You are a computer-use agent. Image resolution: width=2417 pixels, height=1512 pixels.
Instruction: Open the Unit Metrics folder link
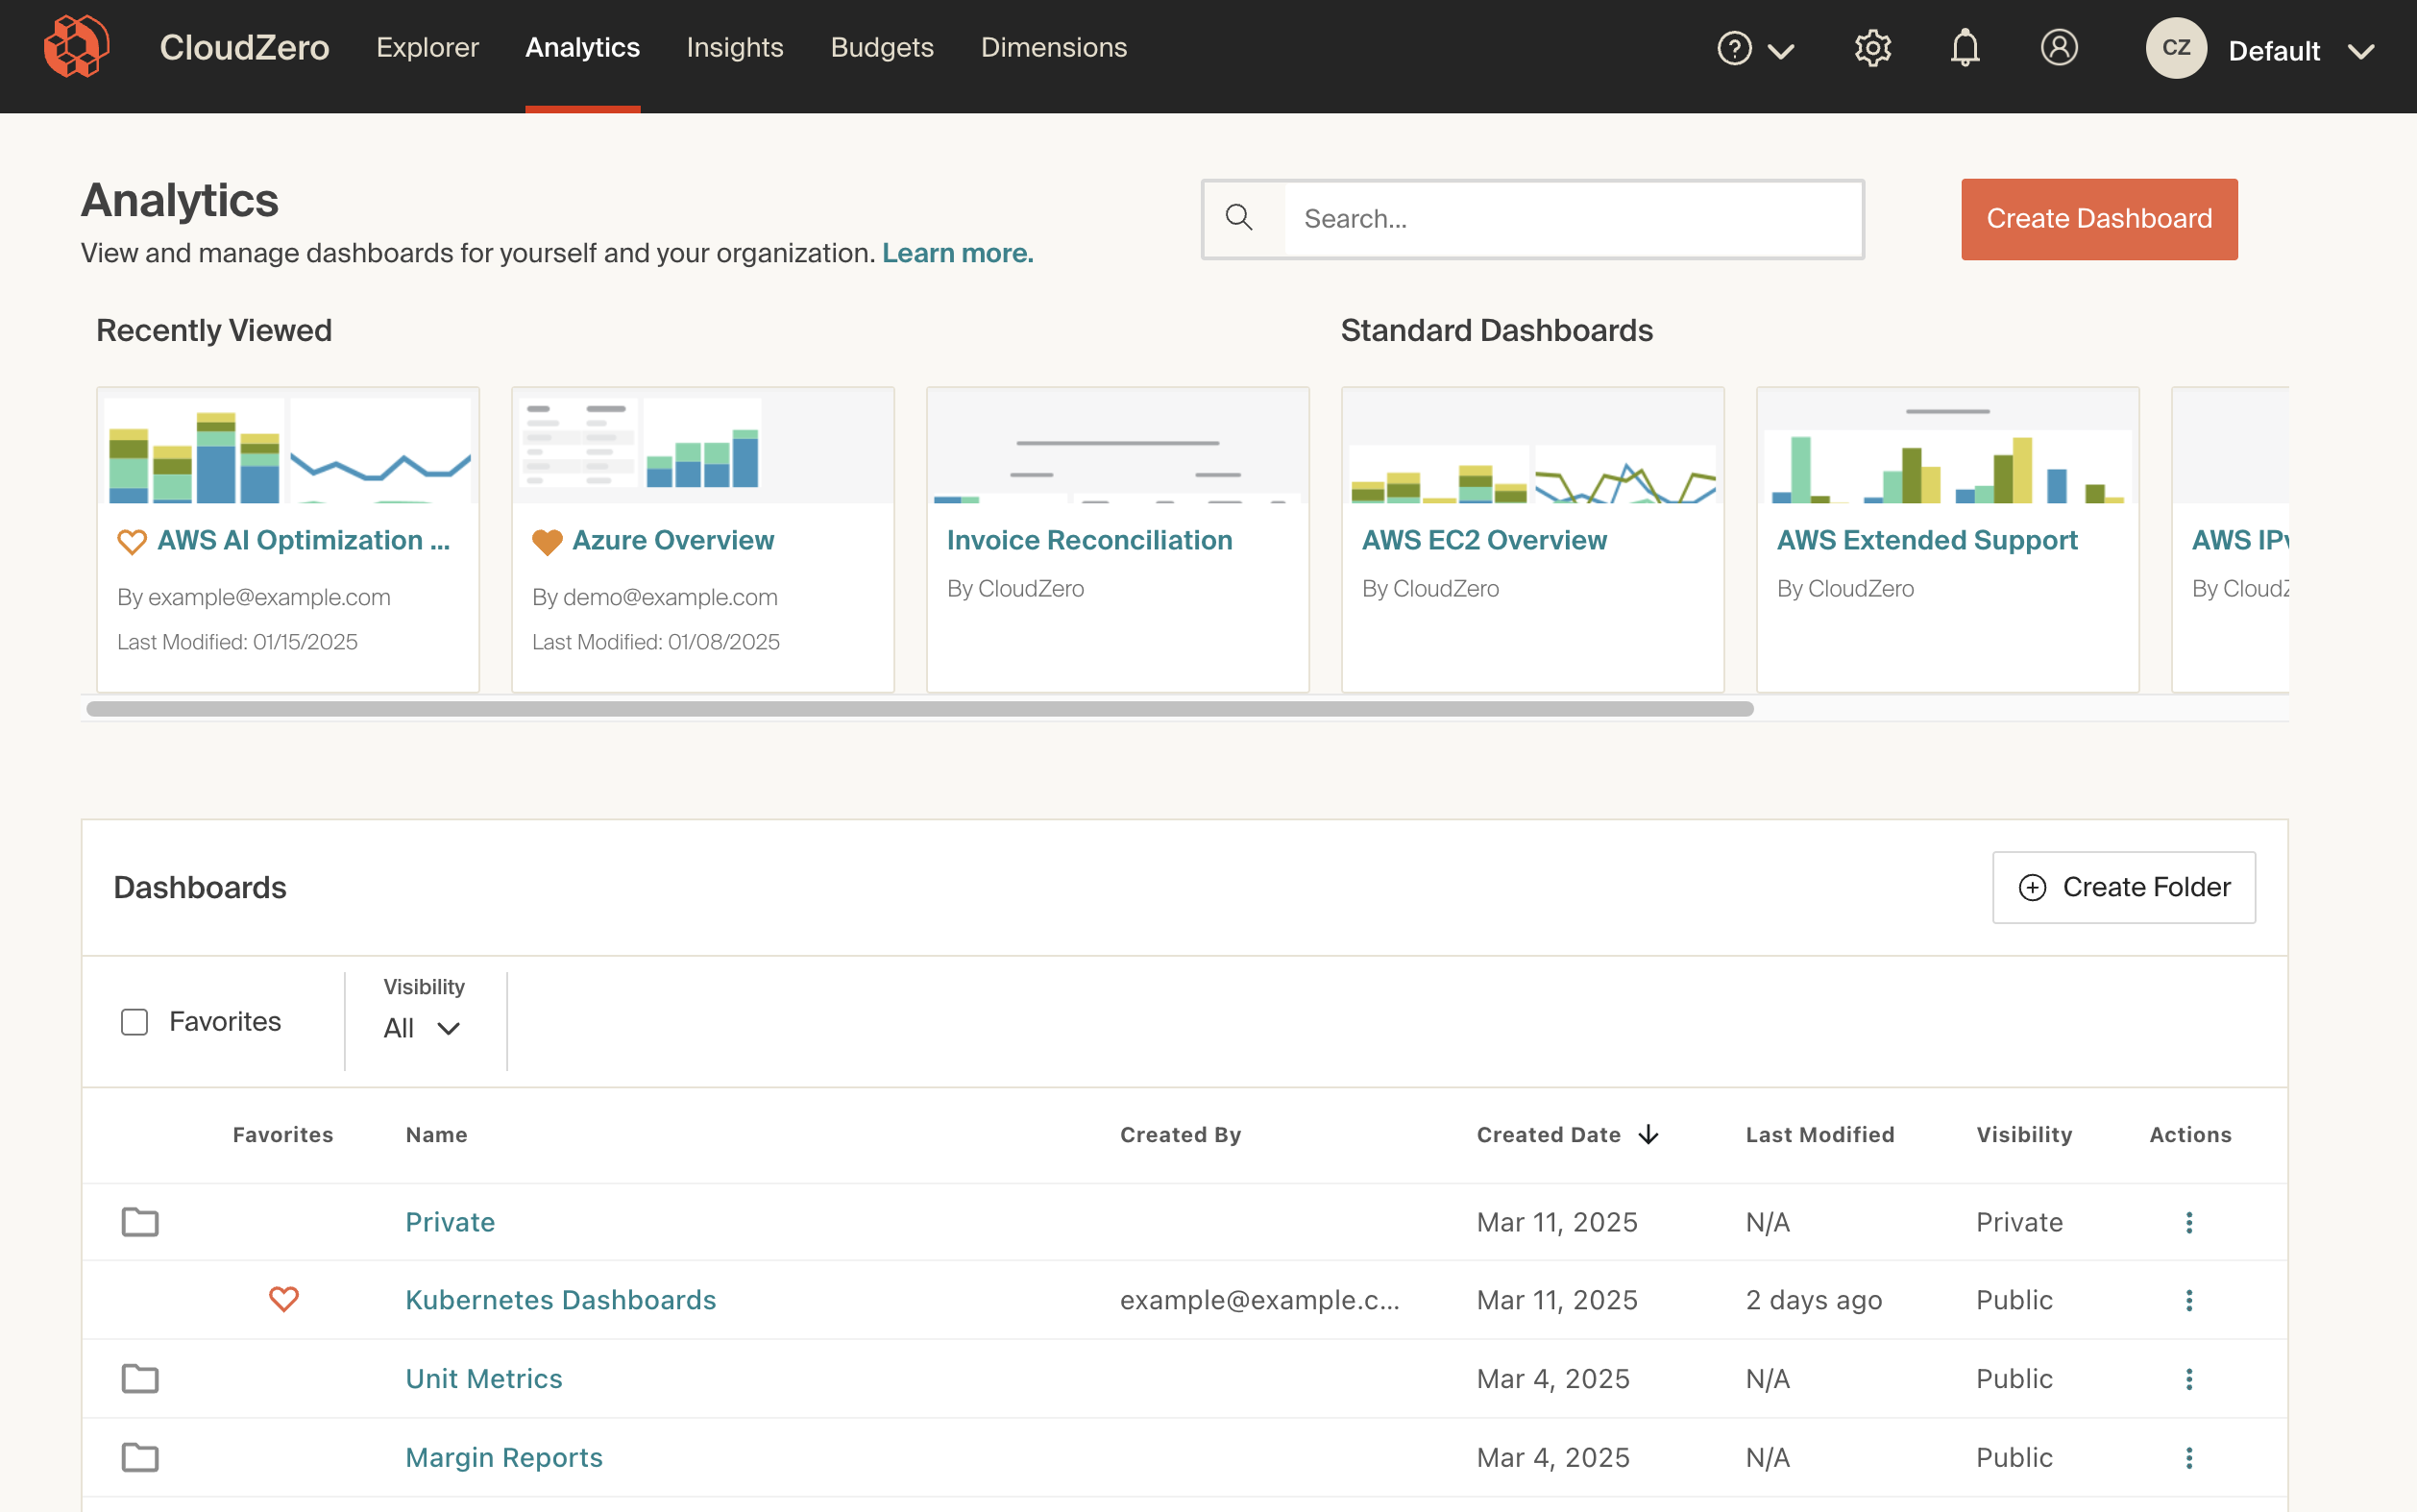(484, 1379)
